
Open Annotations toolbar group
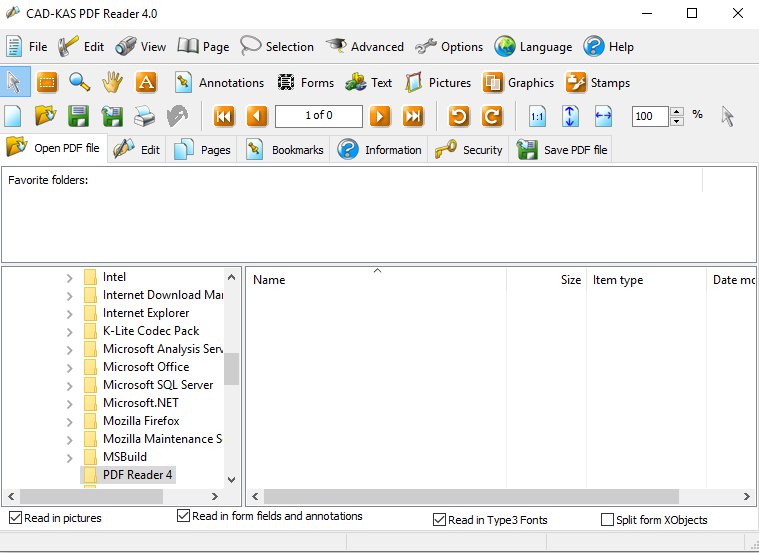pos(219,83)
